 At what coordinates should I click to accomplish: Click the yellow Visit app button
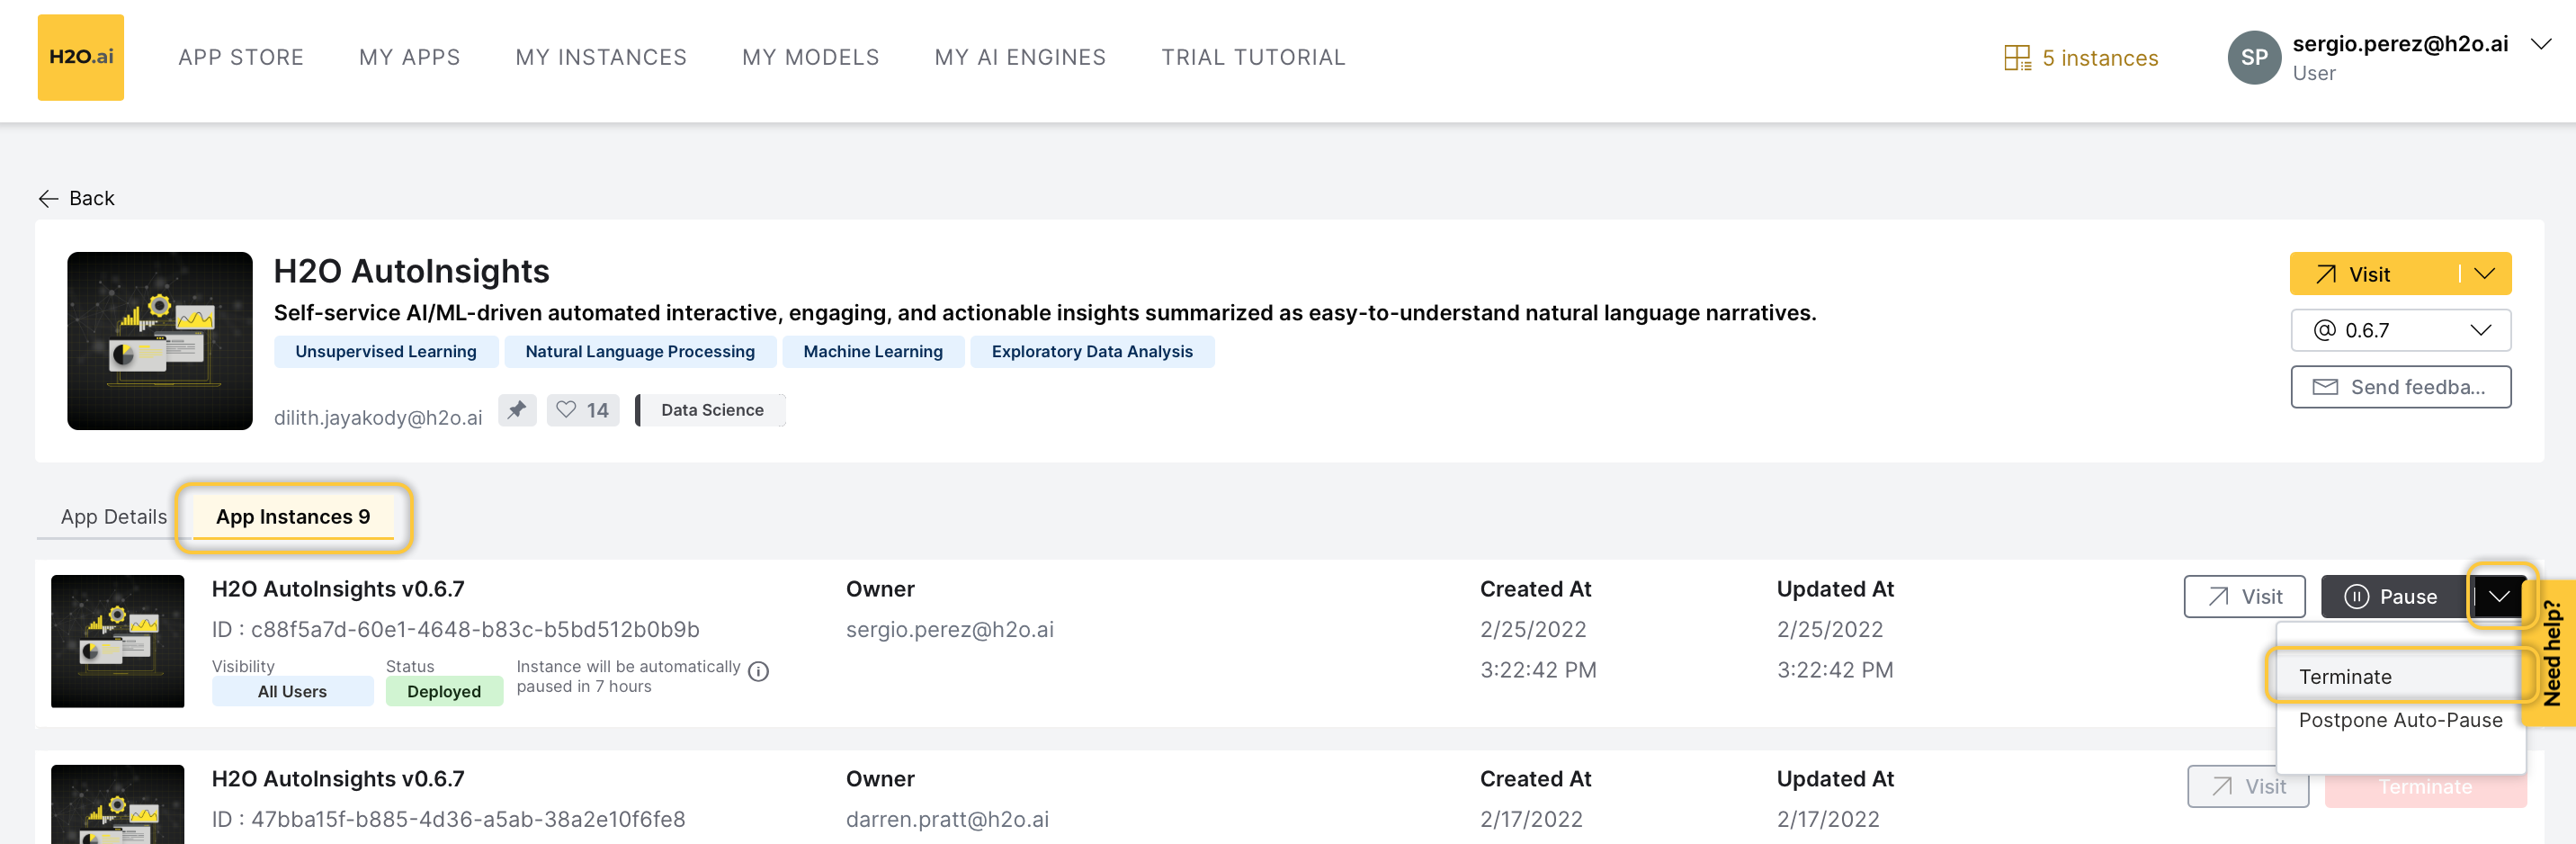(x=2374, y=273)
